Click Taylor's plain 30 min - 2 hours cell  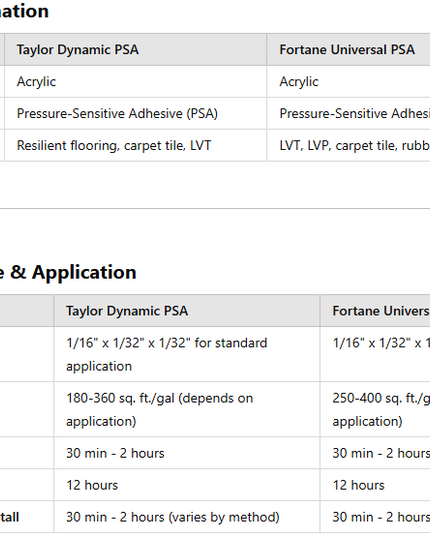point(187,453)
